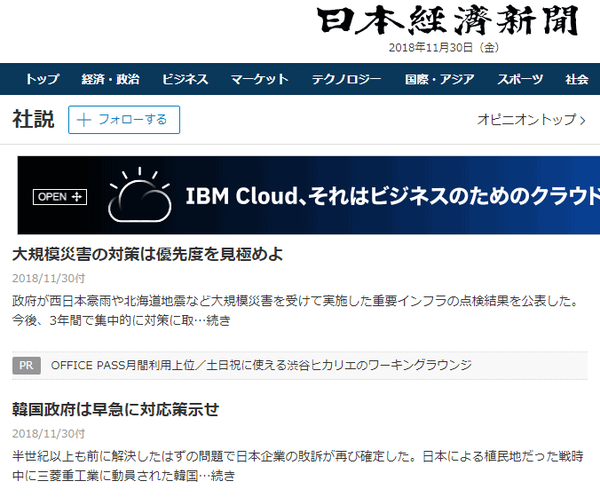Open article 韓国政府は早急に対応策示せ
This screenshot has height=497, width=600.
tap(116, 409)
